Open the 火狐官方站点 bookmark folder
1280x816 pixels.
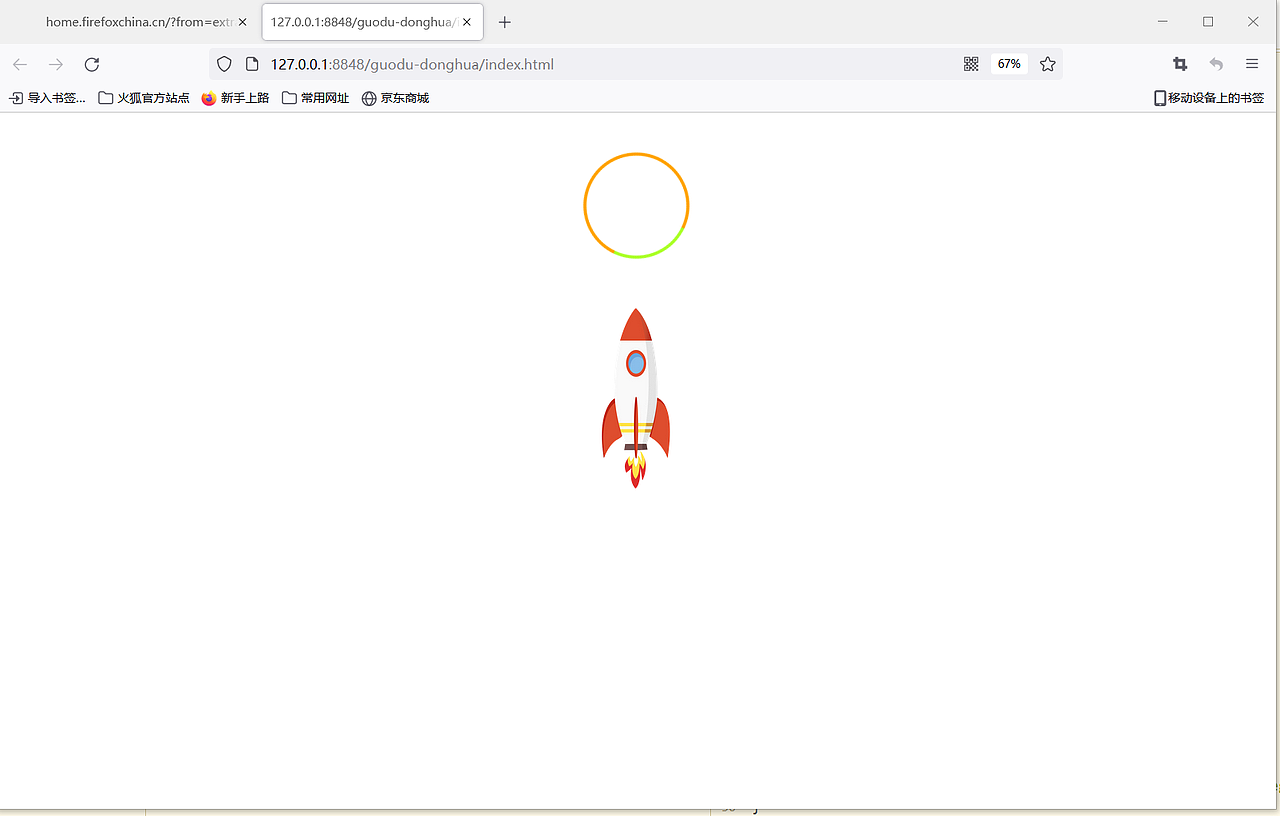pyautogui.click(x=144, y=98)
